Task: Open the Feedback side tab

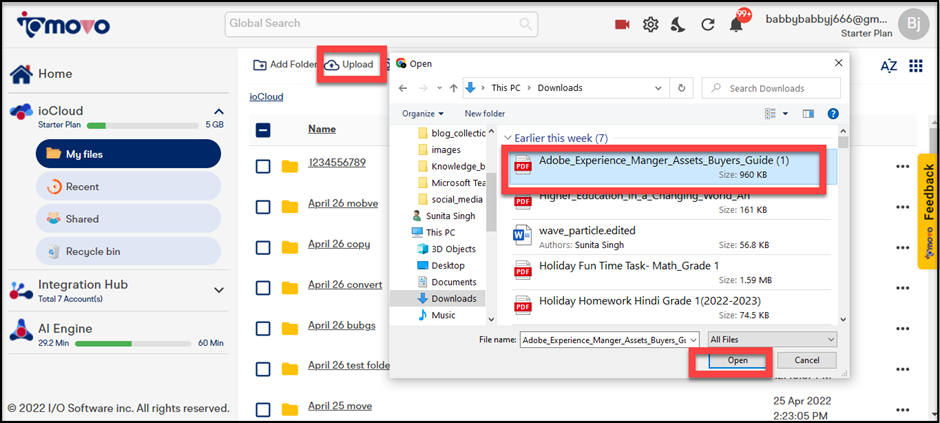Action: [x=928, y=212]
